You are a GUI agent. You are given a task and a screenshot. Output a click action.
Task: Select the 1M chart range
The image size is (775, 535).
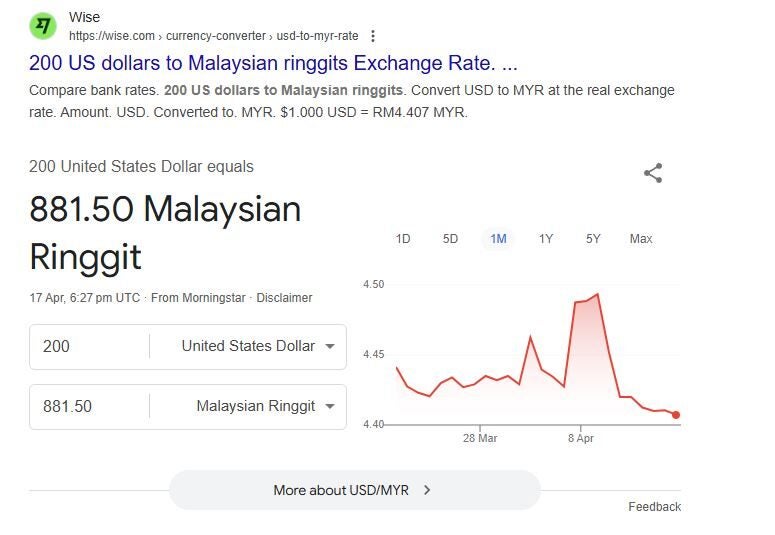[498, 239]
